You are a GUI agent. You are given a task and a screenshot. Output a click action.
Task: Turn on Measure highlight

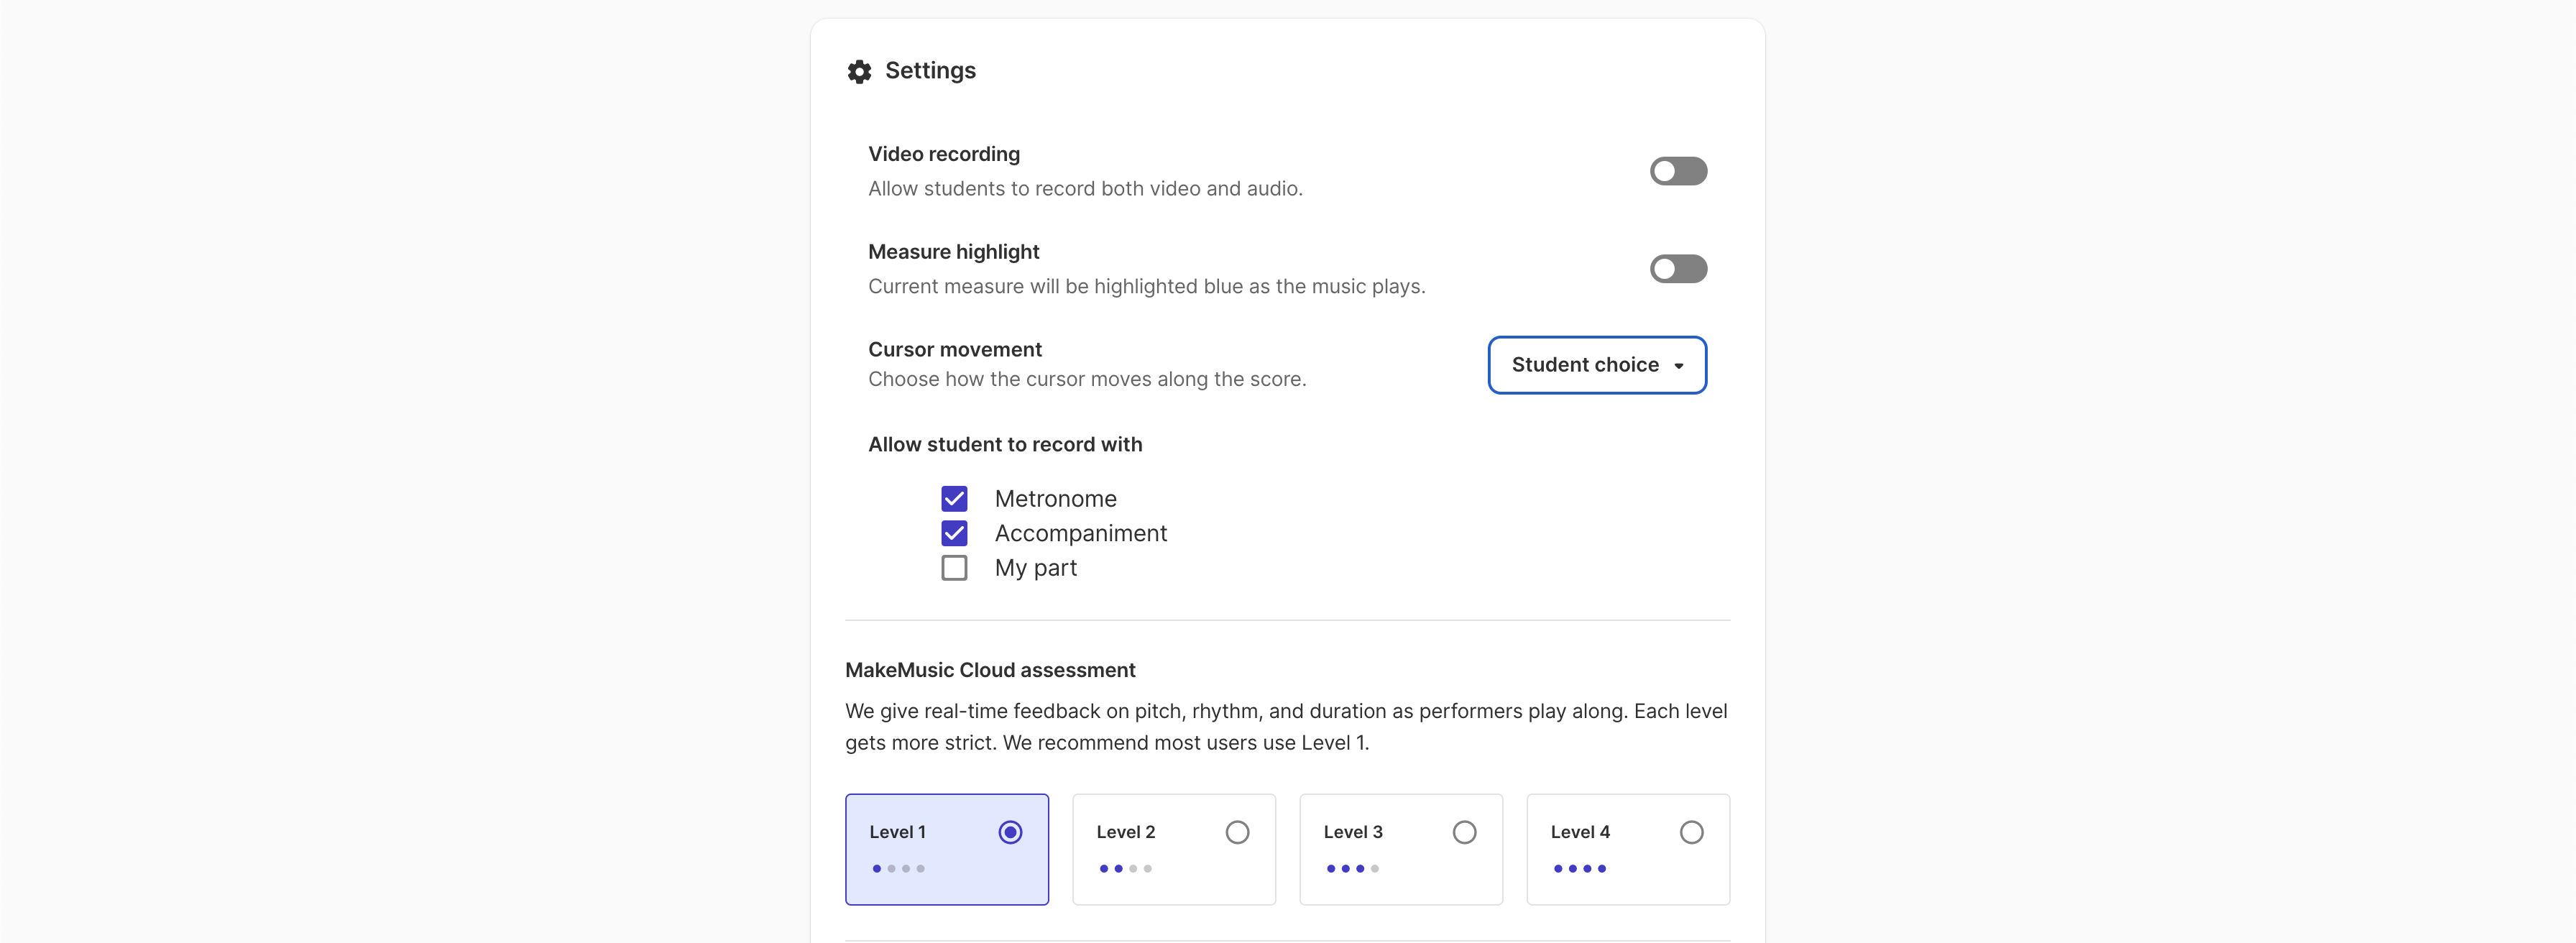[x=1678, y=268]
